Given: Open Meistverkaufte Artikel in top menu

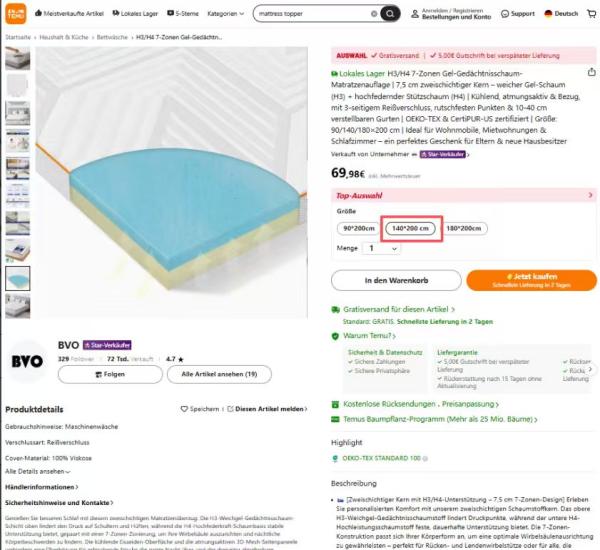Looking at the screenshot, I should click(x=69, y=13).
